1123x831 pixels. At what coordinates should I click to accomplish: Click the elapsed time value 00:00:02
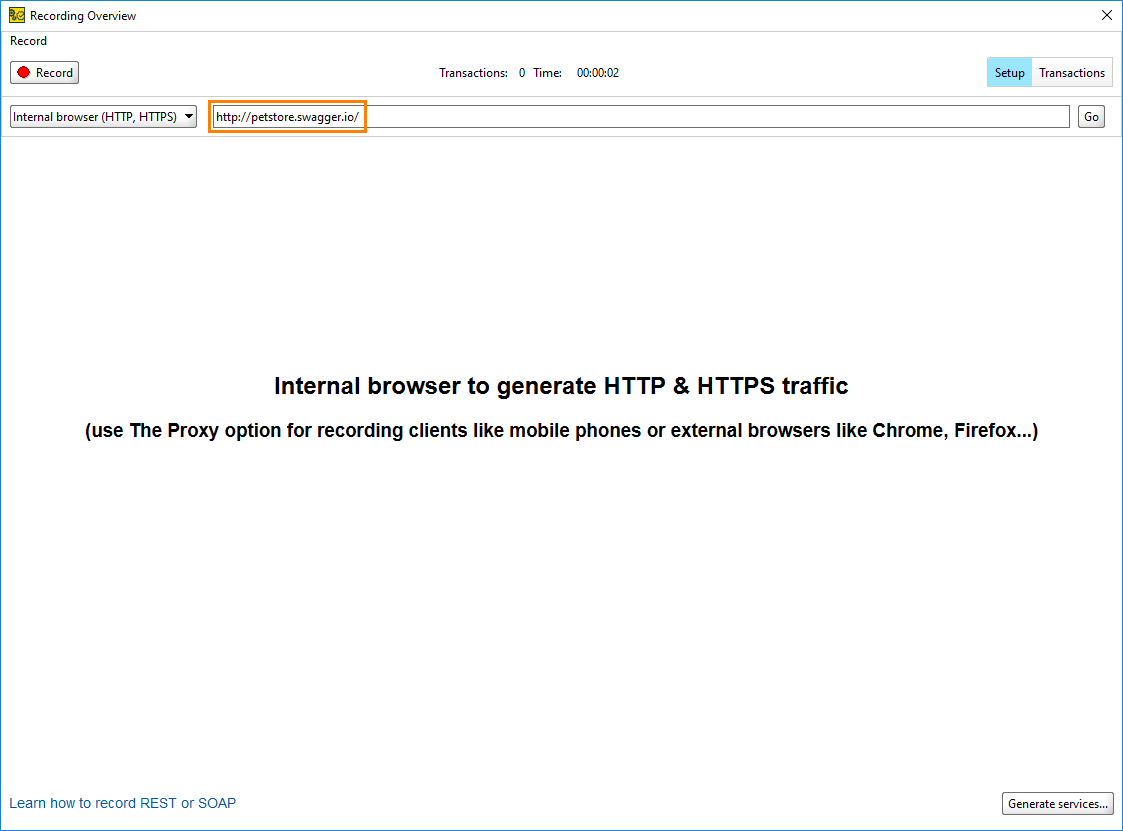tap(597, 73)
